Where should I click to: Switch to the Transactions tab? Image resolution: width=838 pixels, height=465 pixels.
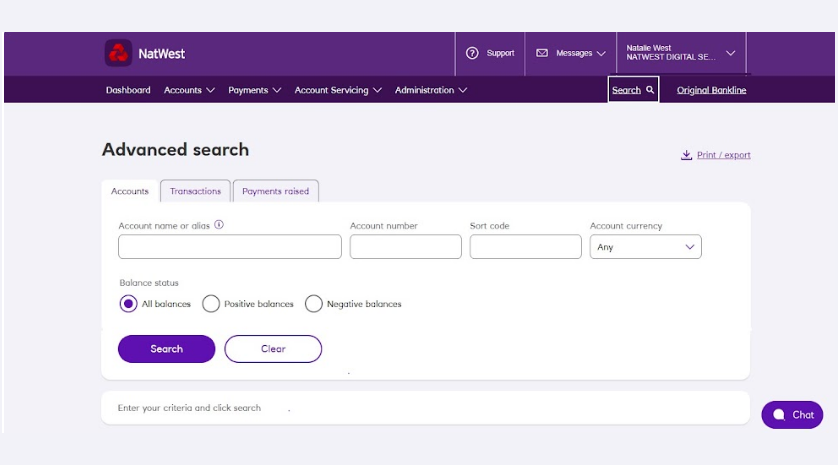point(195,191)
